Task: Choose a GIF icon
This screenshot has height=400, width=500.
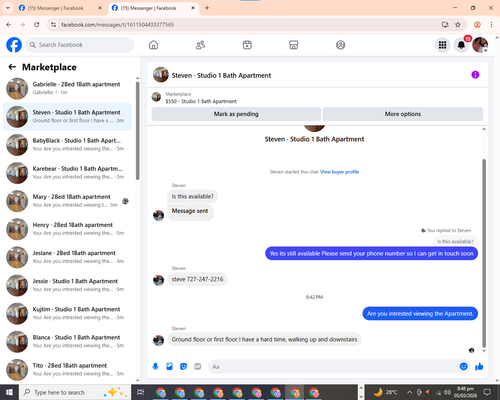Action: (198, 367)
